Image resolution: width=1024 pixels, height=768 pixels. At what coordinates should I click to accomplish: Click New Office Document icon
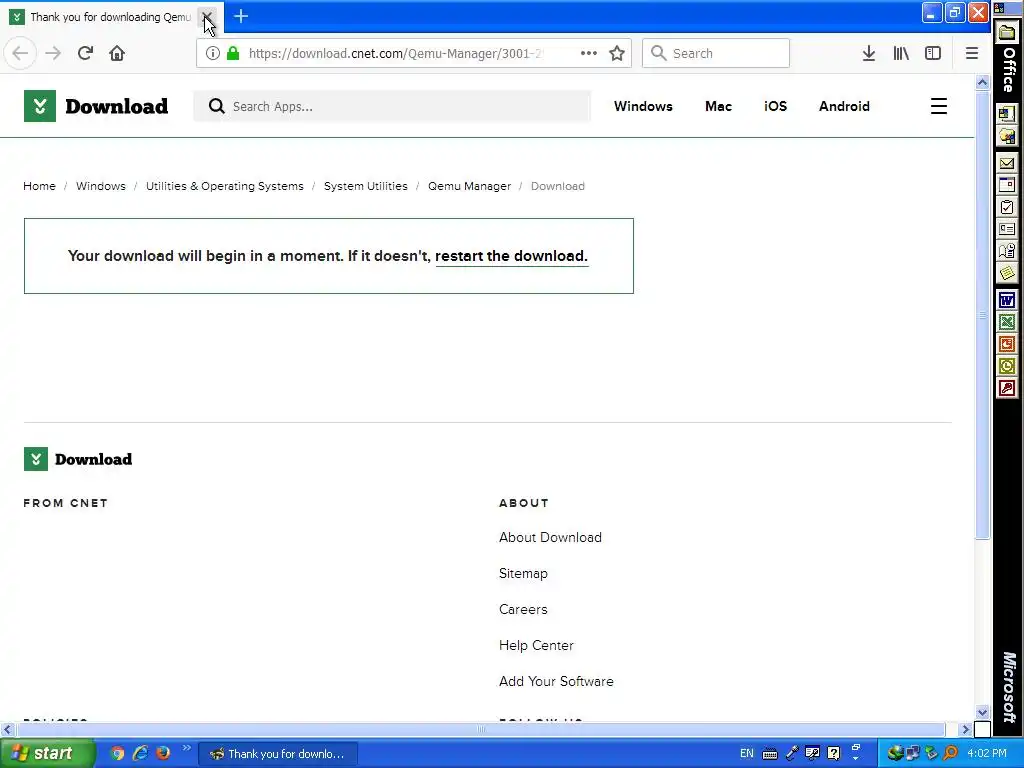point(1006,114)
